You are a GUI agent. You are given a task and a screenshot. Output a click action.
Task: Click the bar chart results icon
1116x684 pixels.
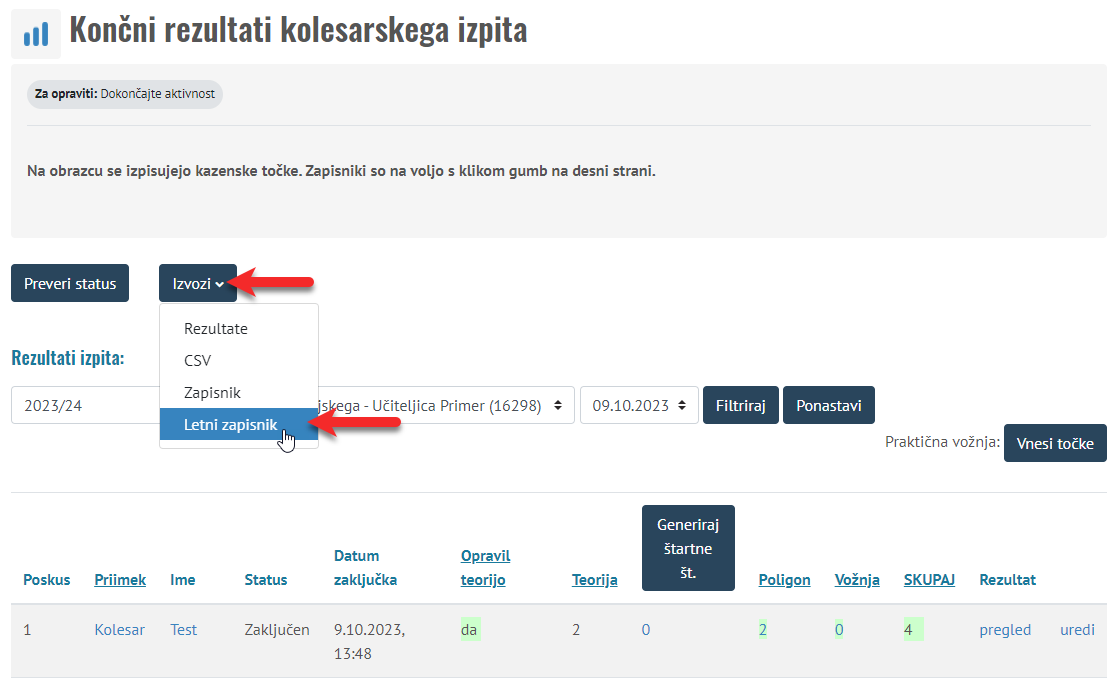pos(36,35)
